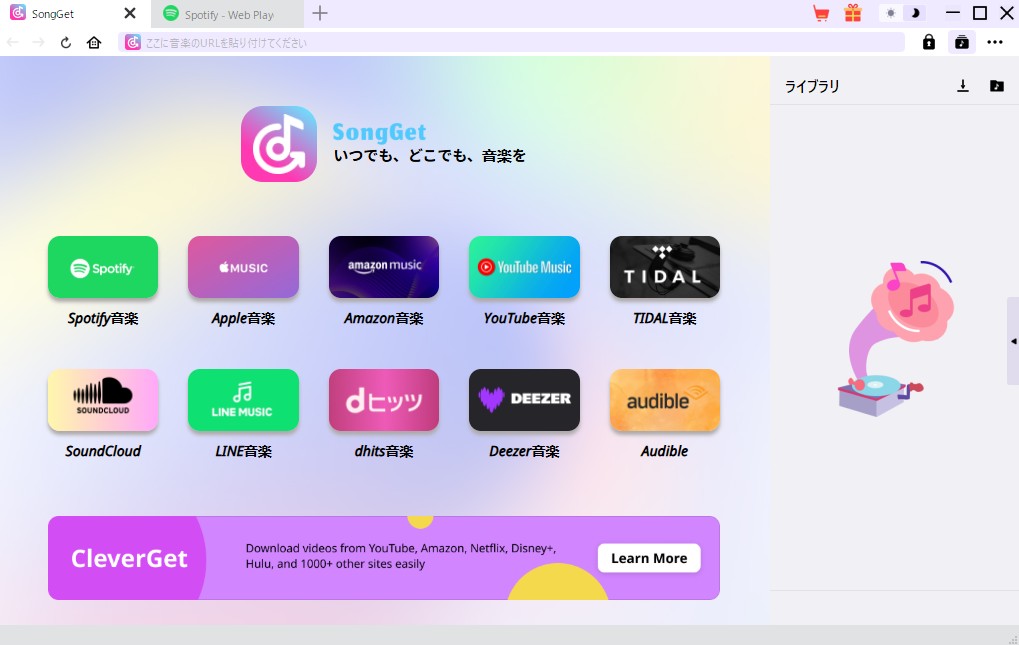Open the dhits music tile
1019x645 pixels.
click(384, 400)
